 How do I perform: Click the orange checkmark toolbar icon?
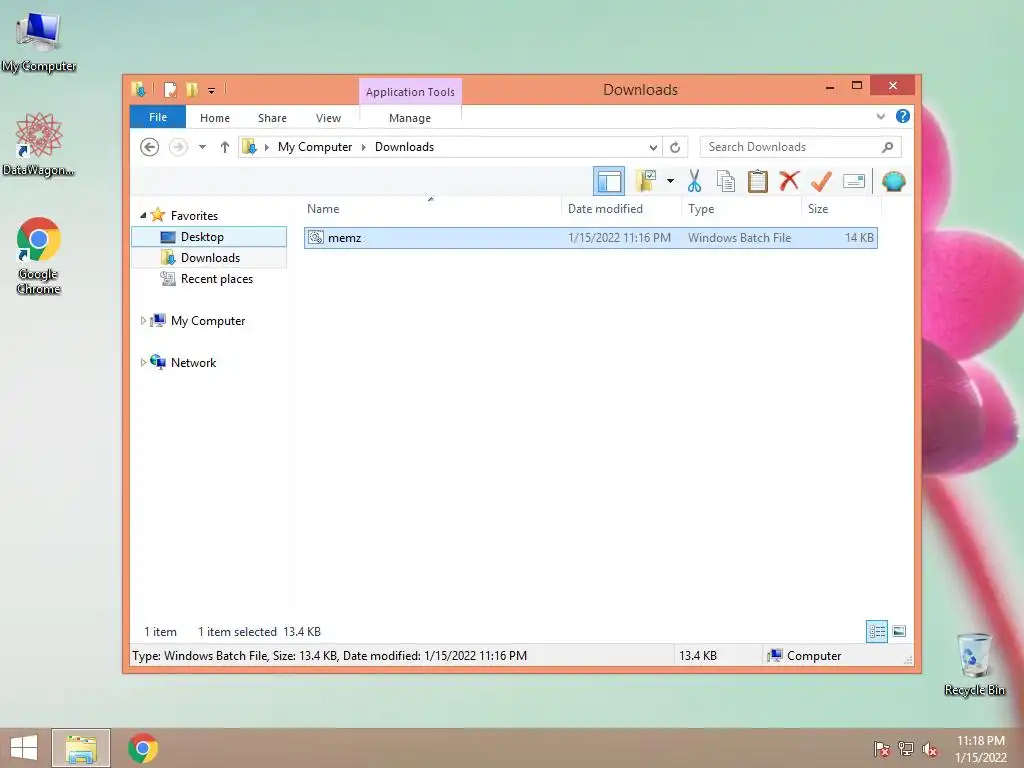821,181
